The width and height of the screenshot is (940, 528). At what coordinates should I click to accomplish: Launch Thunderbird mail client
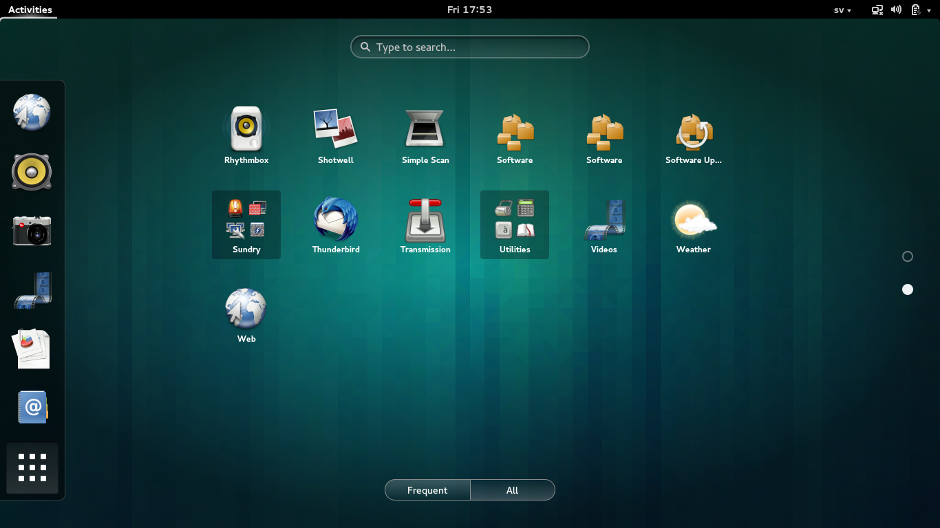coord(335,225)
